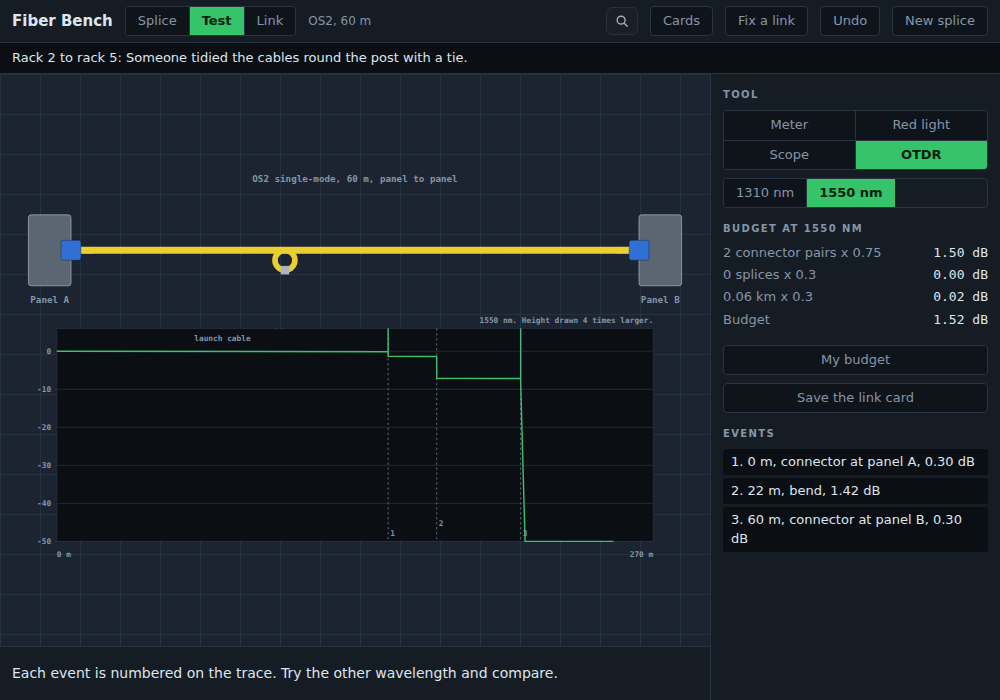The height and width of the screenshot is (700, 1000).
Task: Select the Red light tool
Action: click(922, 125)
